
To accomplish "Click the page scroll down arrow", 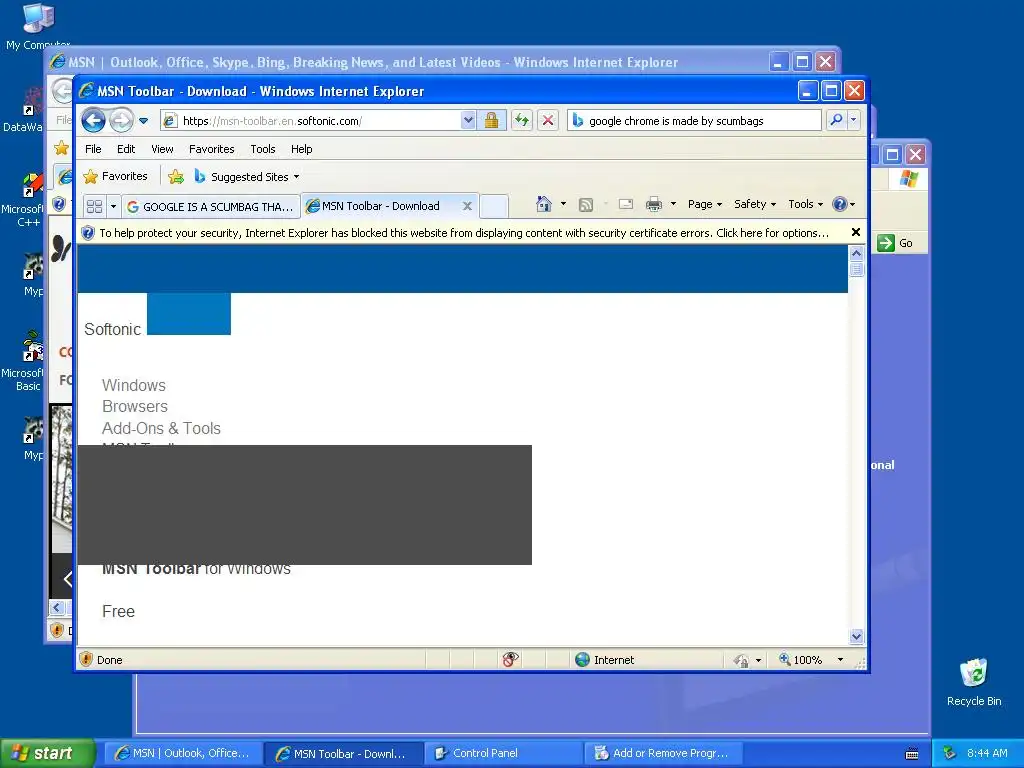I will click(x=856, y=635).
